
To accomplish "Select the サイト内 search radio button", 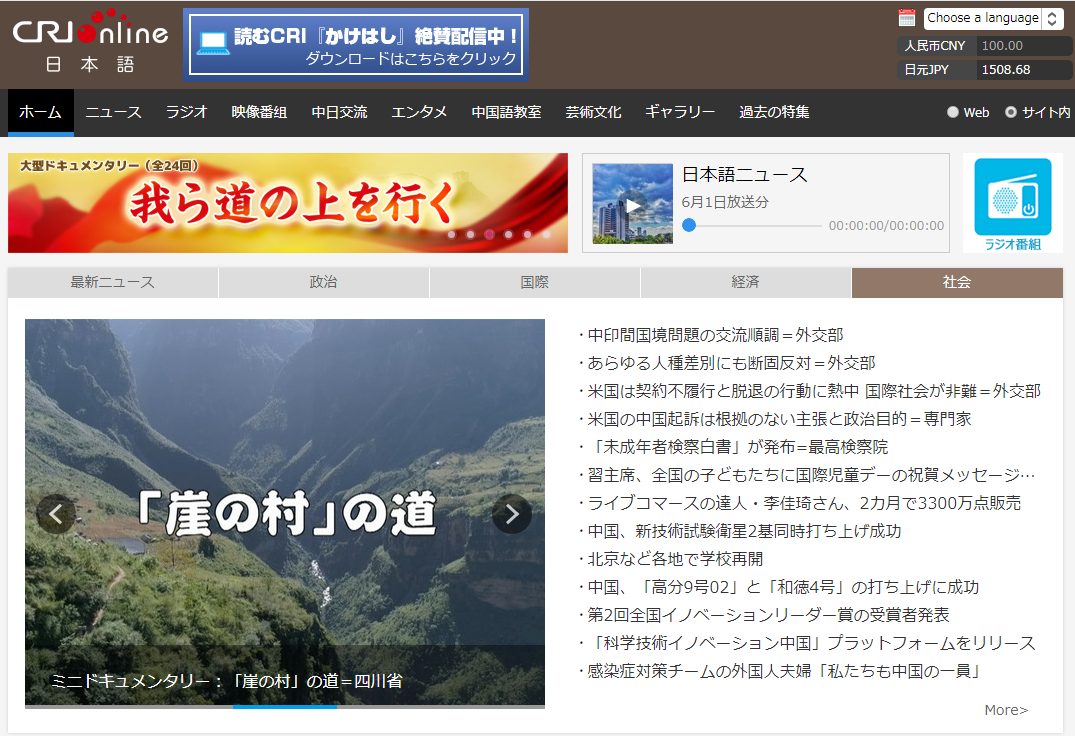I will point(1011,112).
